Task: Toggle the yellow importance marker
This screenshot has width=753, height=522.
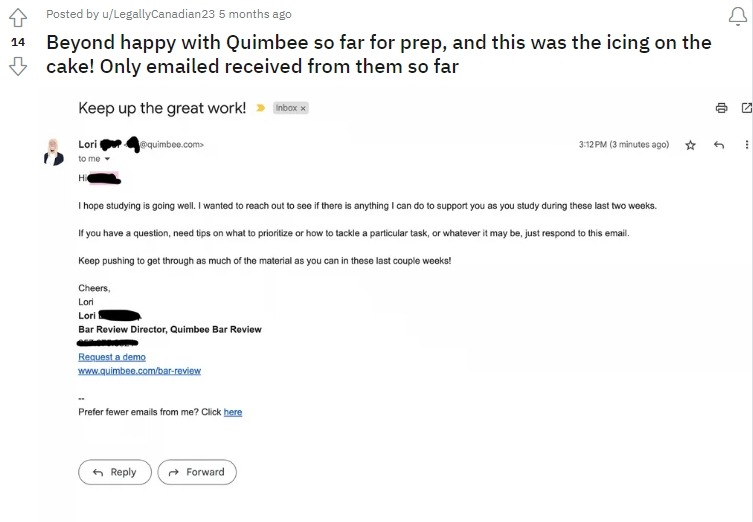Action: (260, 108)
